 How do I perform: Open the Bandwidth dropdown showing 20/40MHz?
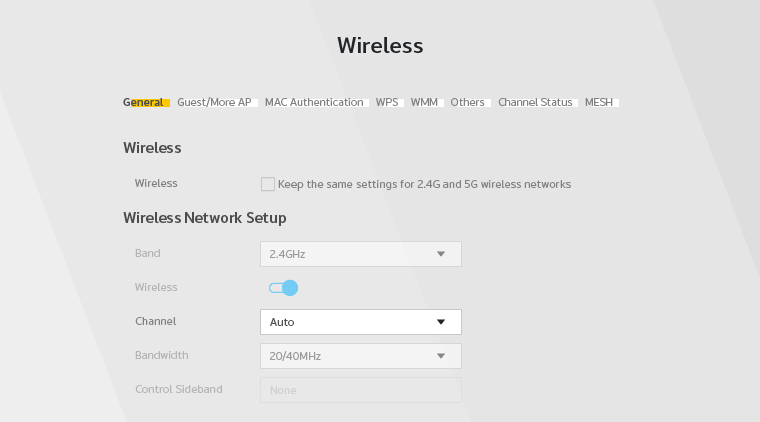(360, 356)
